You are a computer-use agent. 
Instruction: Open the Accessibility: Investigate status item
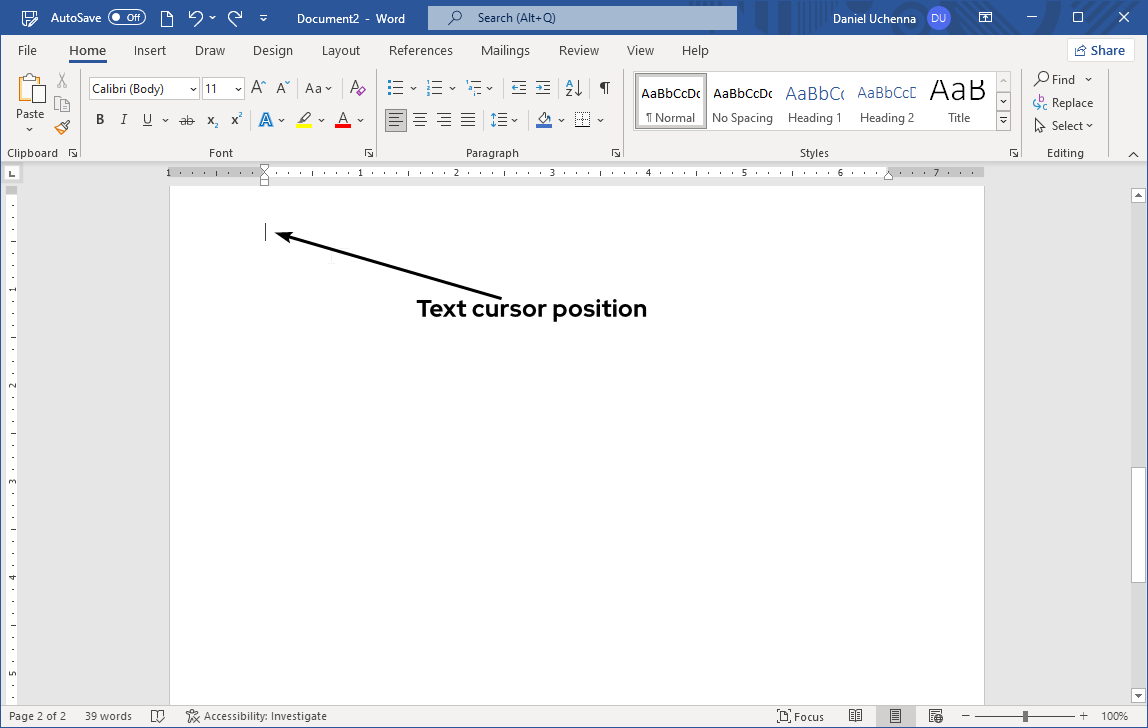[x=256, y=716]
